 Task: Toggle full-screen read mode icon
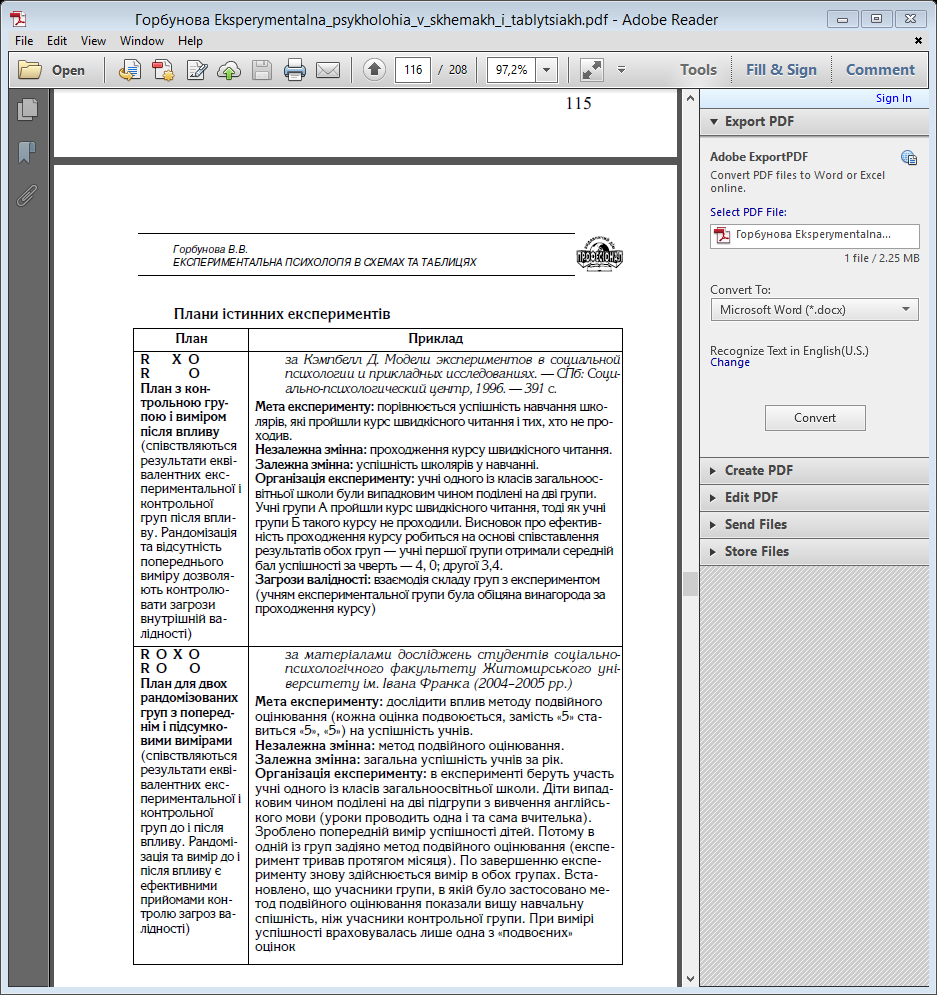pos(591,70)
